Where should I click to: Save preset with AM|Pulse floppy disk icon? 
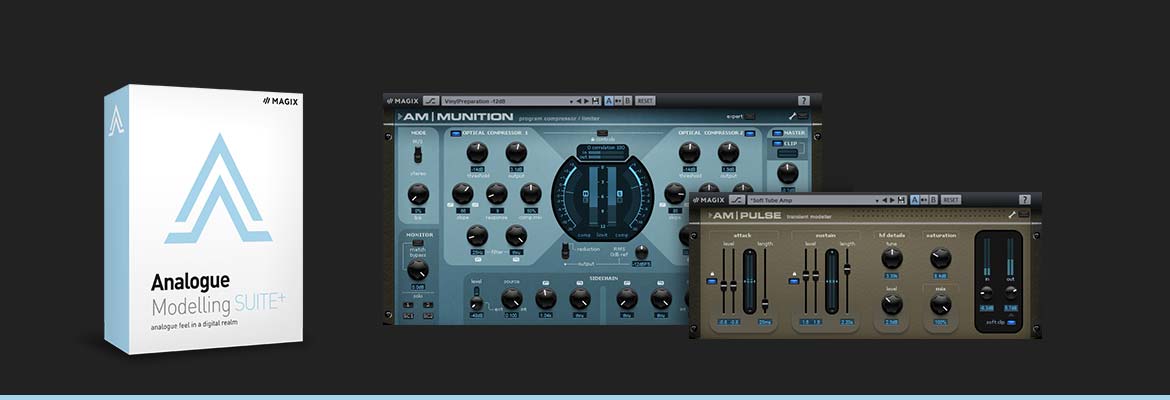click(x=901, y=200)
